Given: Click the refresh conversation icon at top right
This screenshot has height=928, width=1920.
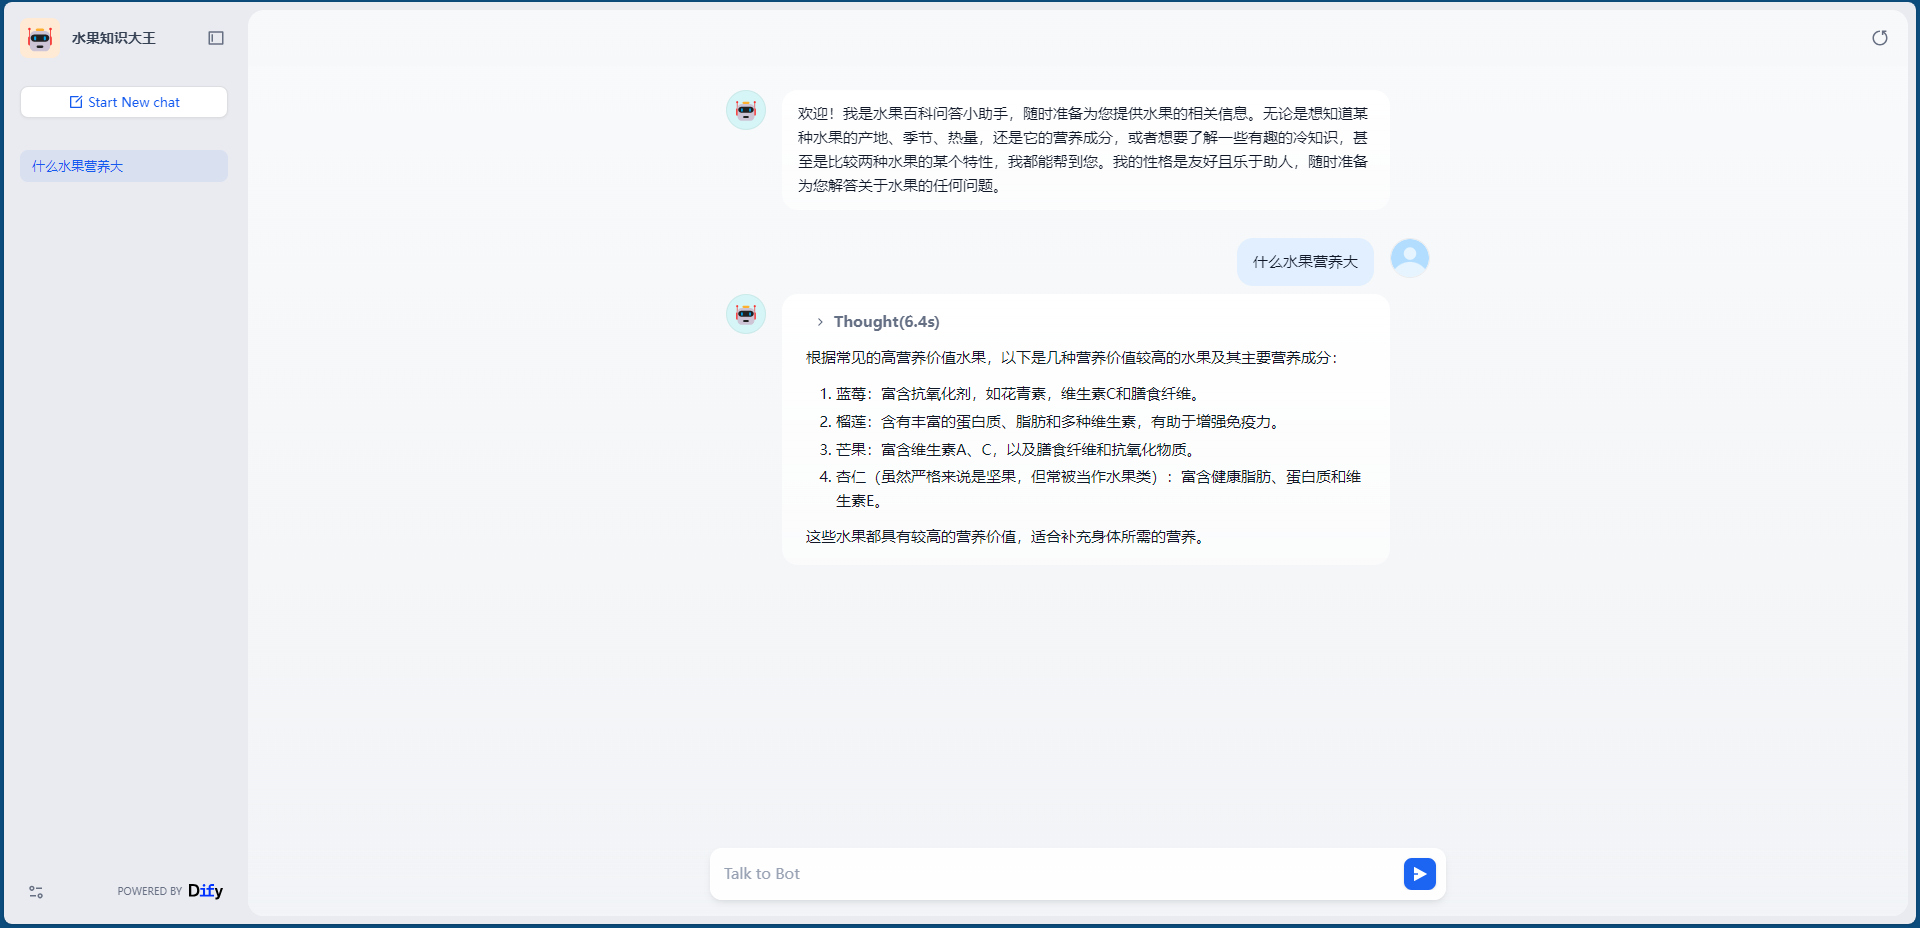Looking at the screenshot, I should pyautogui.click(x=1880, y=38).
